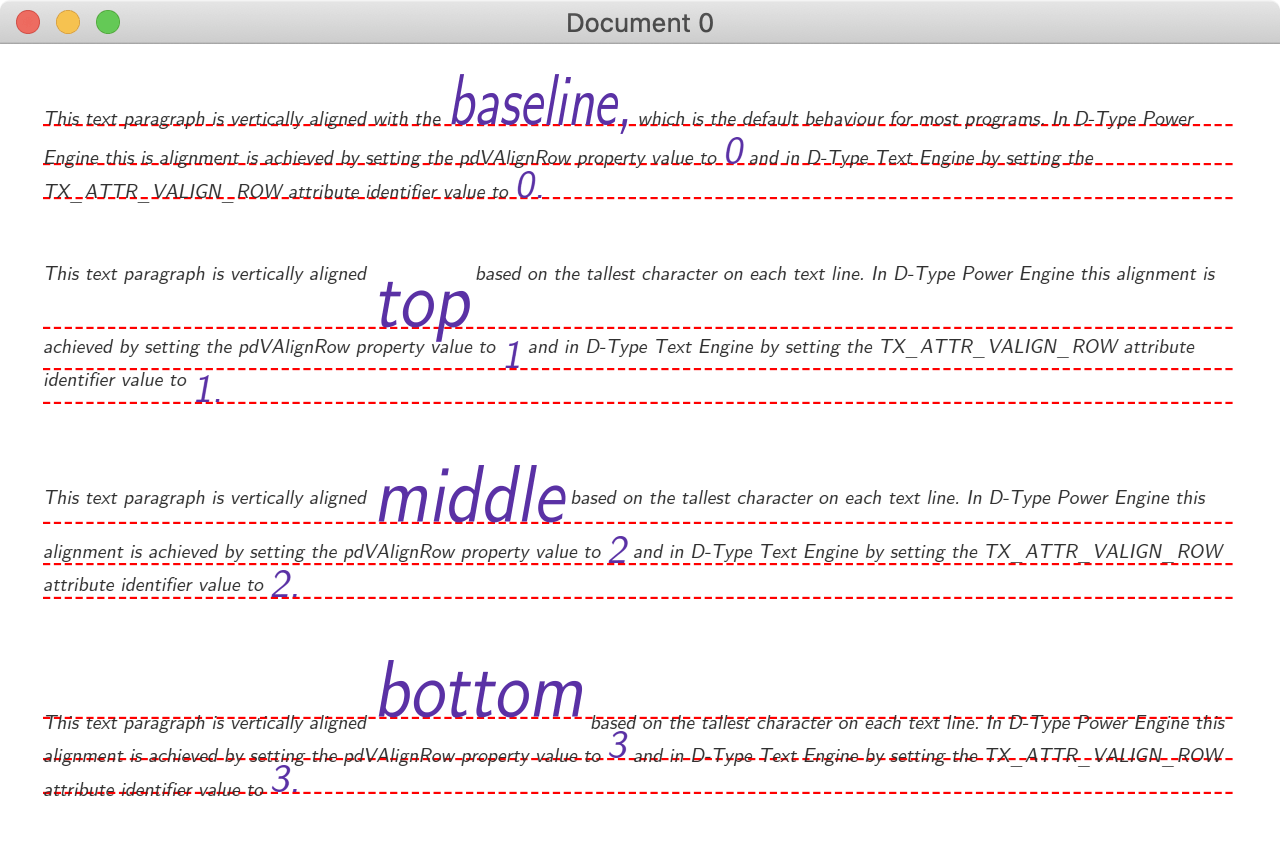Click "TX_ATTR_VALIGN_ROW" in the bottom paragraph

coord(1105,755)
